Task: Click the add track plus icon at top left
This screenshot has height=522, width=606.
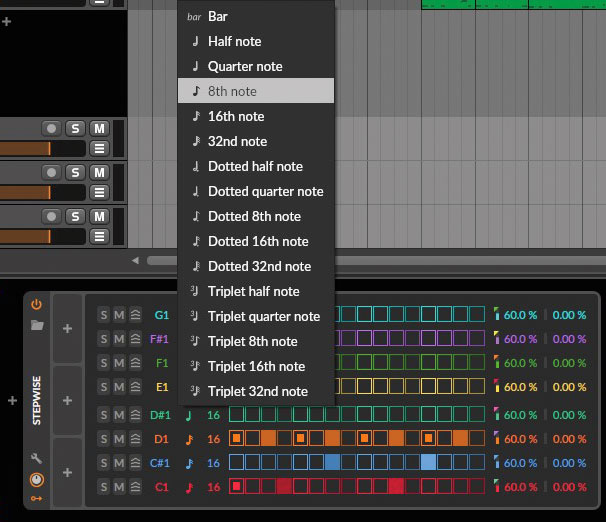Action: (x=7, y=22)
